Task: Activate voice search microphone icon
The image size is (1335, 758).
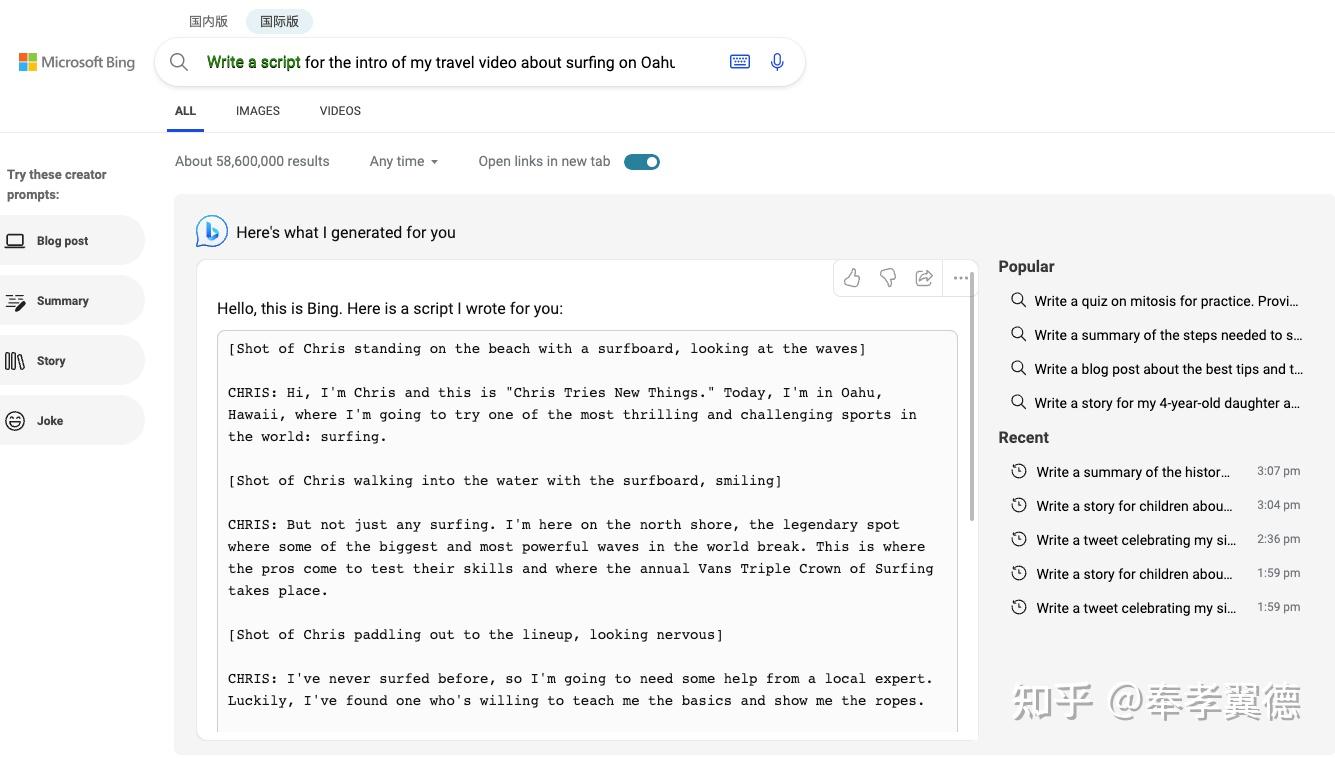Action: pos(777,62)
